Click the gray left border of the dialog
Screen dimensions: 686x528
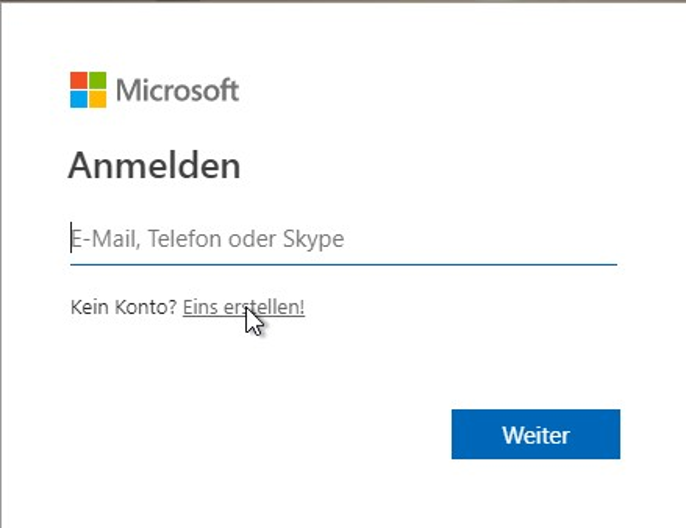[1, 262]
